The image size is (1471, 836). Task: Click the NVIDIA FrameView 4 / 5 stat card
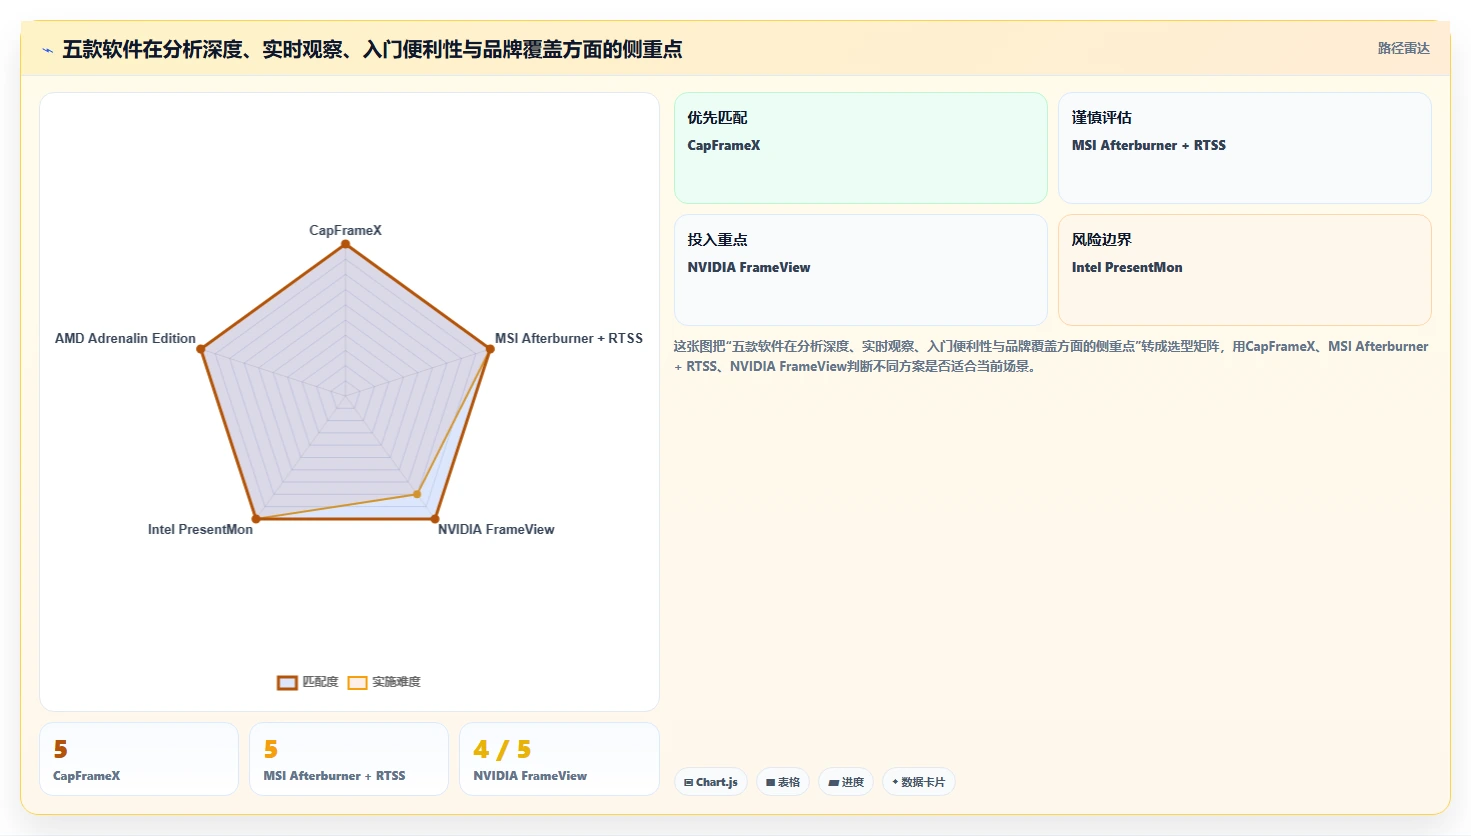point(559,759)
